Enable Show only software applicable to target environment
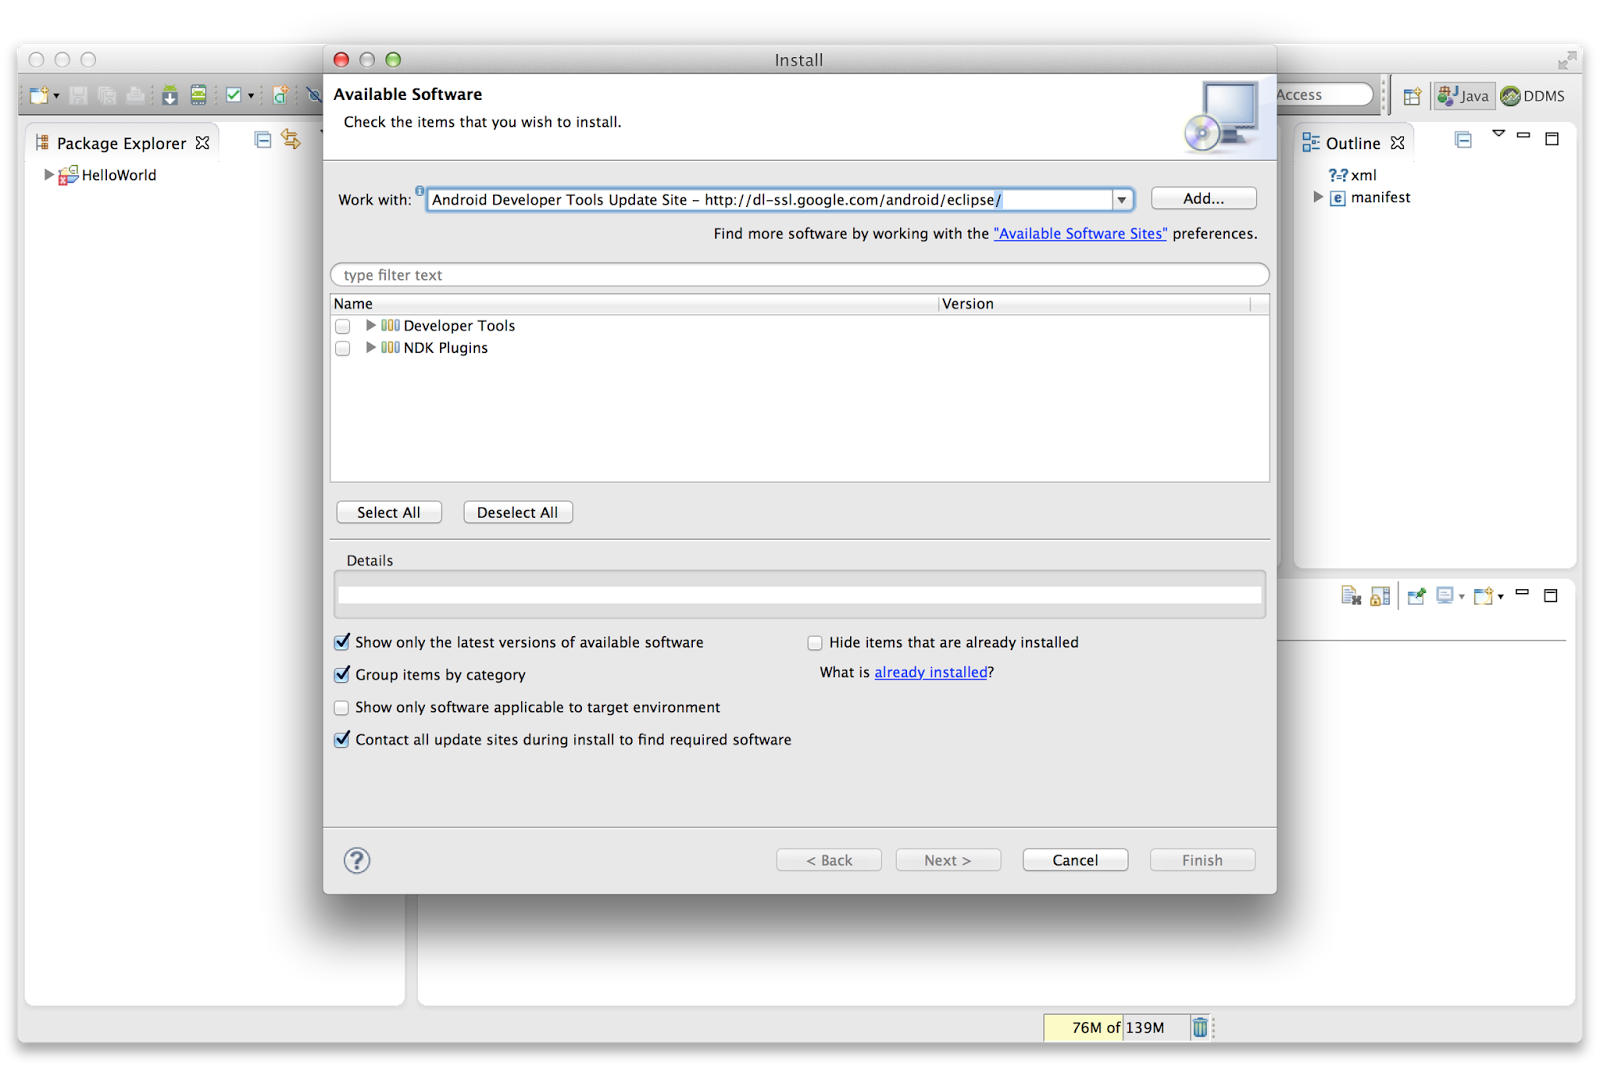Viewport: 1600px width, 1068px height. click(342, 707)
